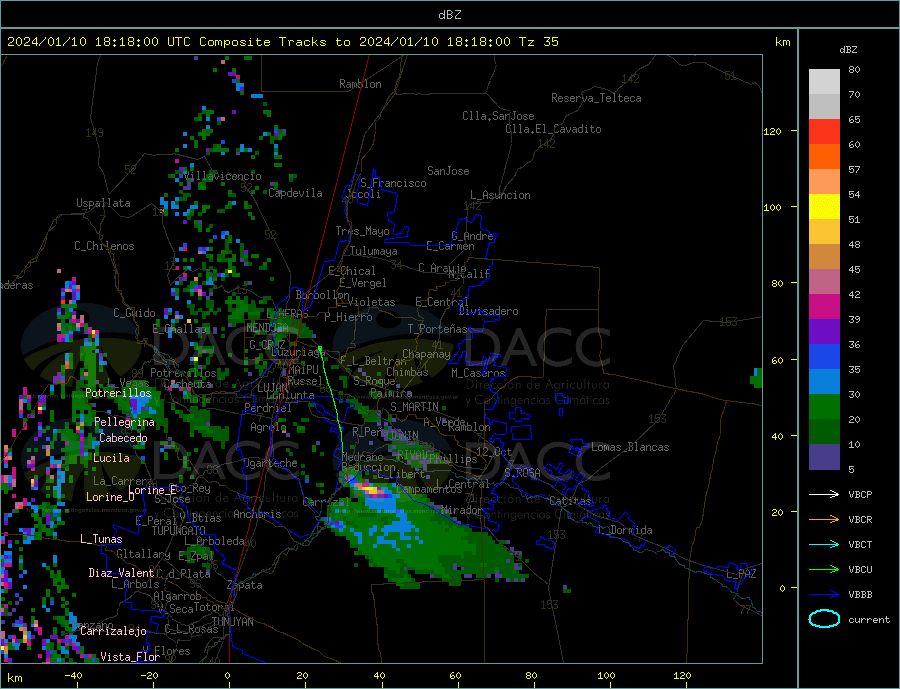Click the 'Clla.El_Cavadito' map label
The image size is (900, 689).
pos(553,129)
